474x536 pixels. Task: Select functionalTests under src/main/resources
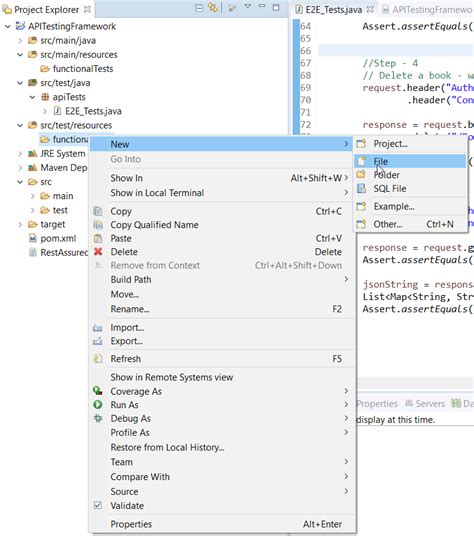(x=83, y=69)
